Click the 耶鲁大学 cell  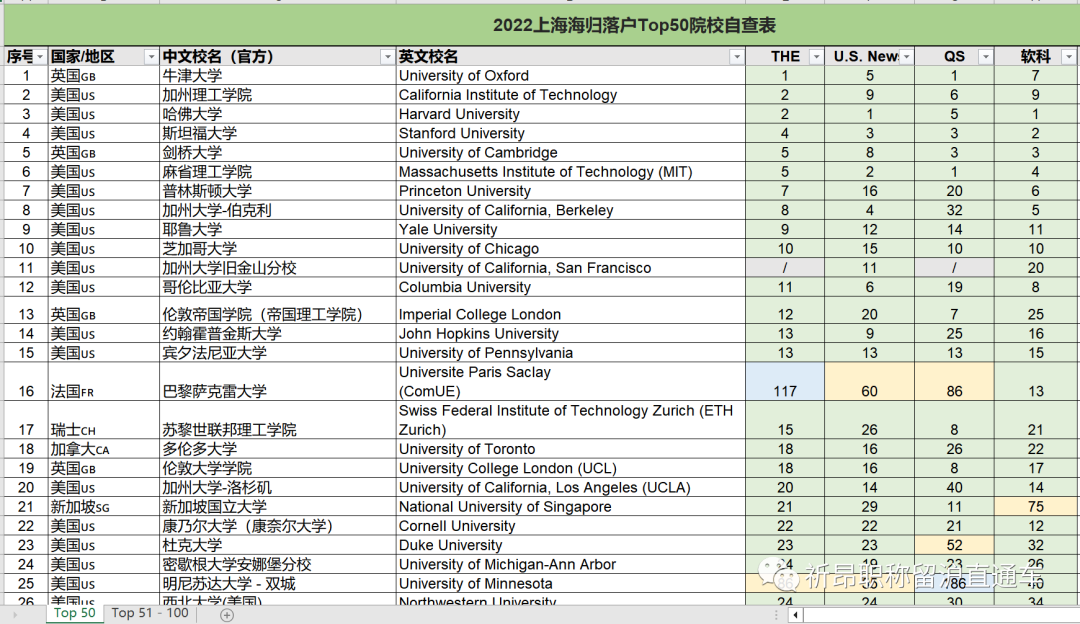tap(278, 230)
